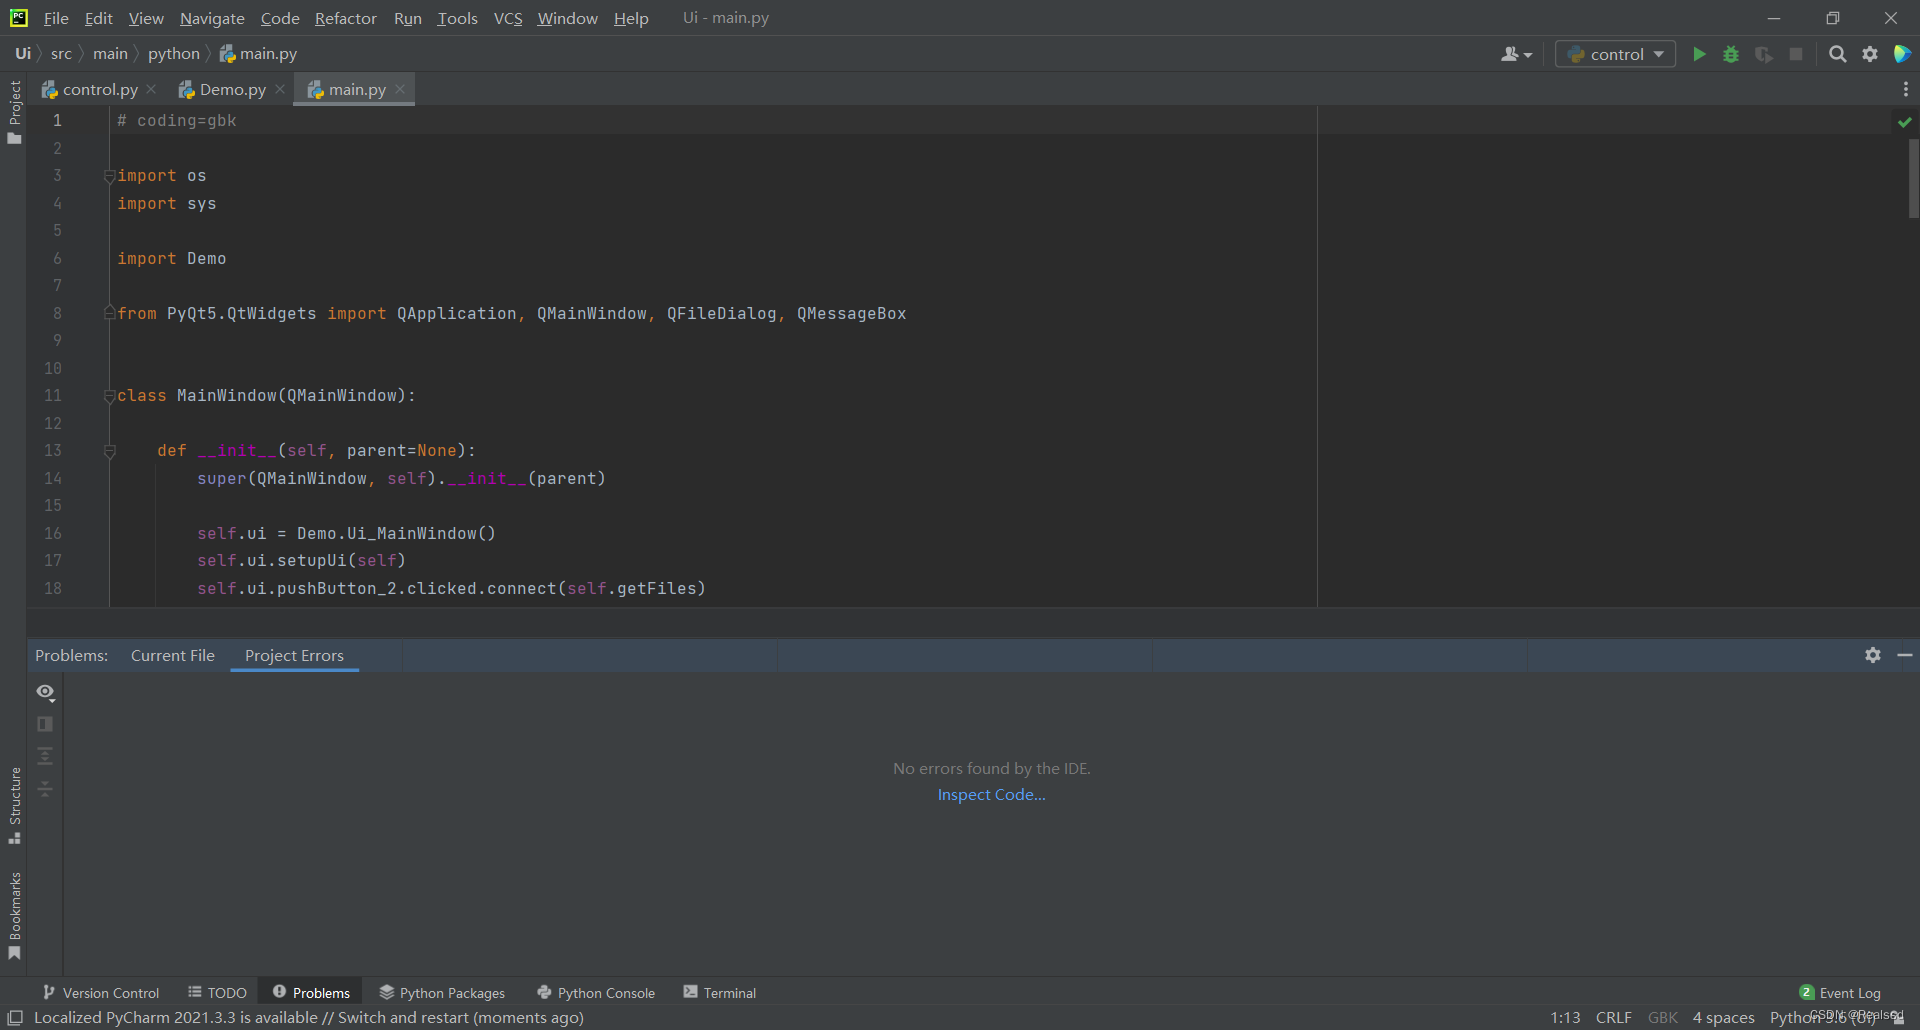This screenshot has height=1030, width=1920.
Task: Run with coverage icon
Action: [x=1764, y=54]
